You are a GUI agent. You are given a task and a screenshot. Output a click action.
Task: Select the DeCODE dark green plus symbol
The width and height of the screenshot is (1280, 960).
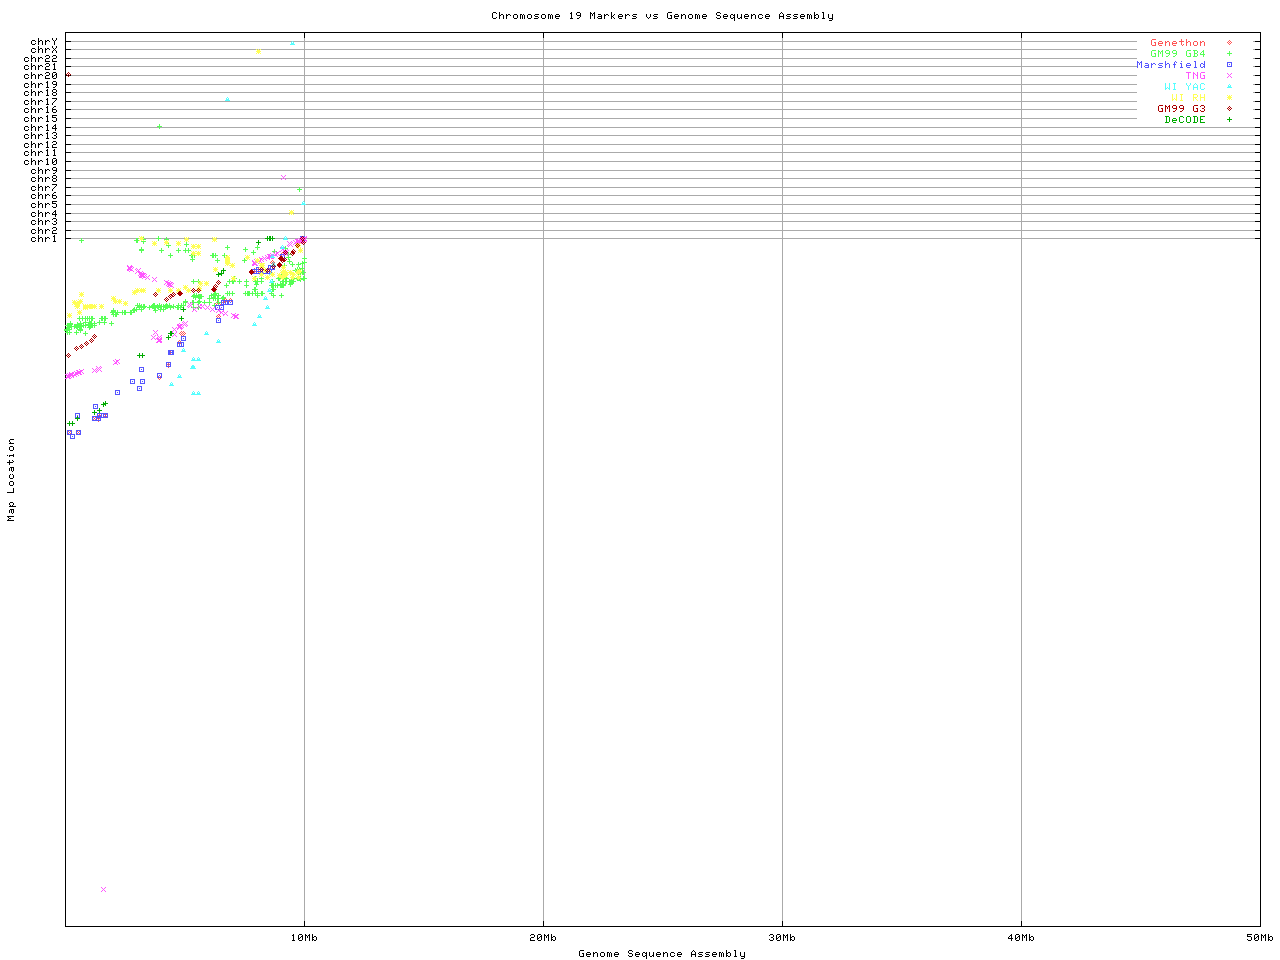pyautogui.click(x=1229, y=120)
